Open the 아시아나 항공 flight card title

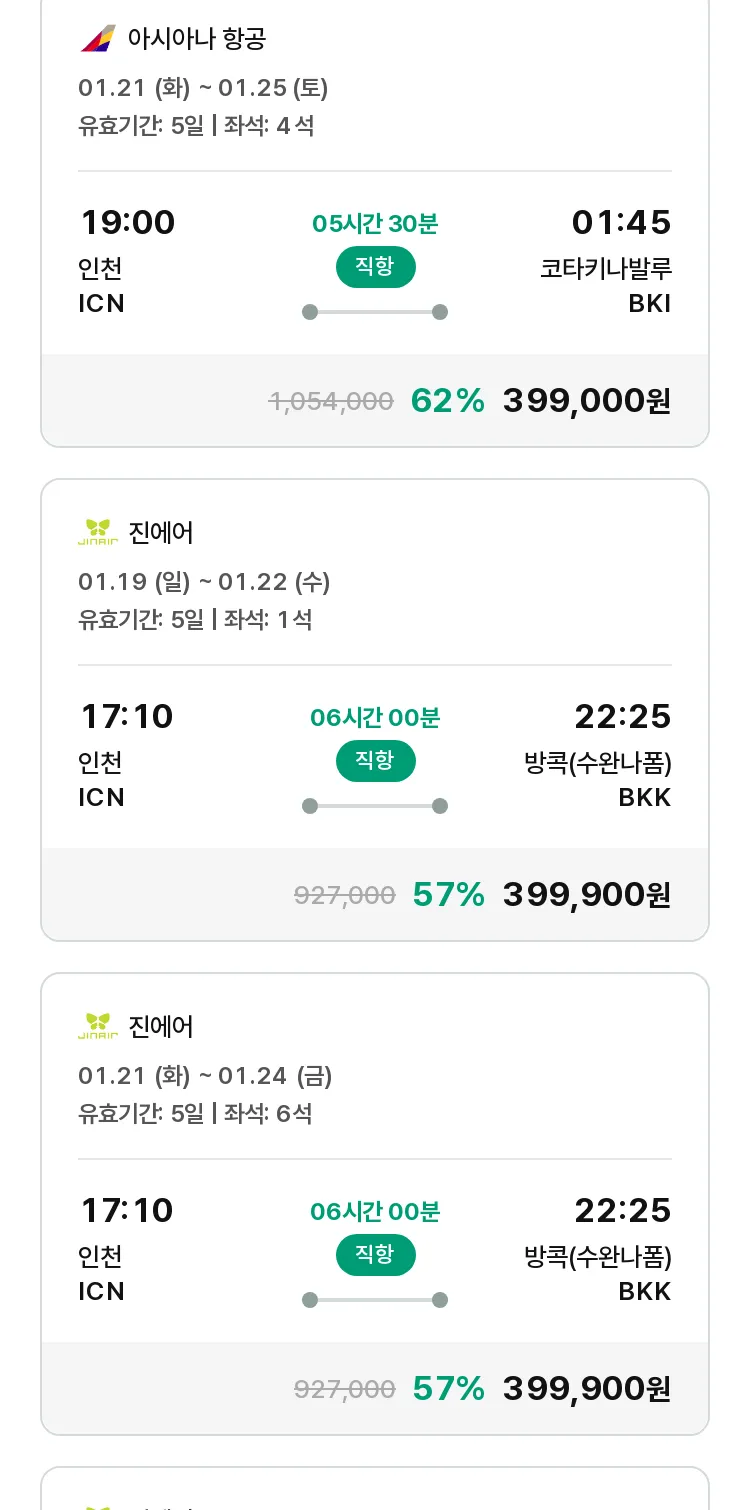[x=197, y=39]
